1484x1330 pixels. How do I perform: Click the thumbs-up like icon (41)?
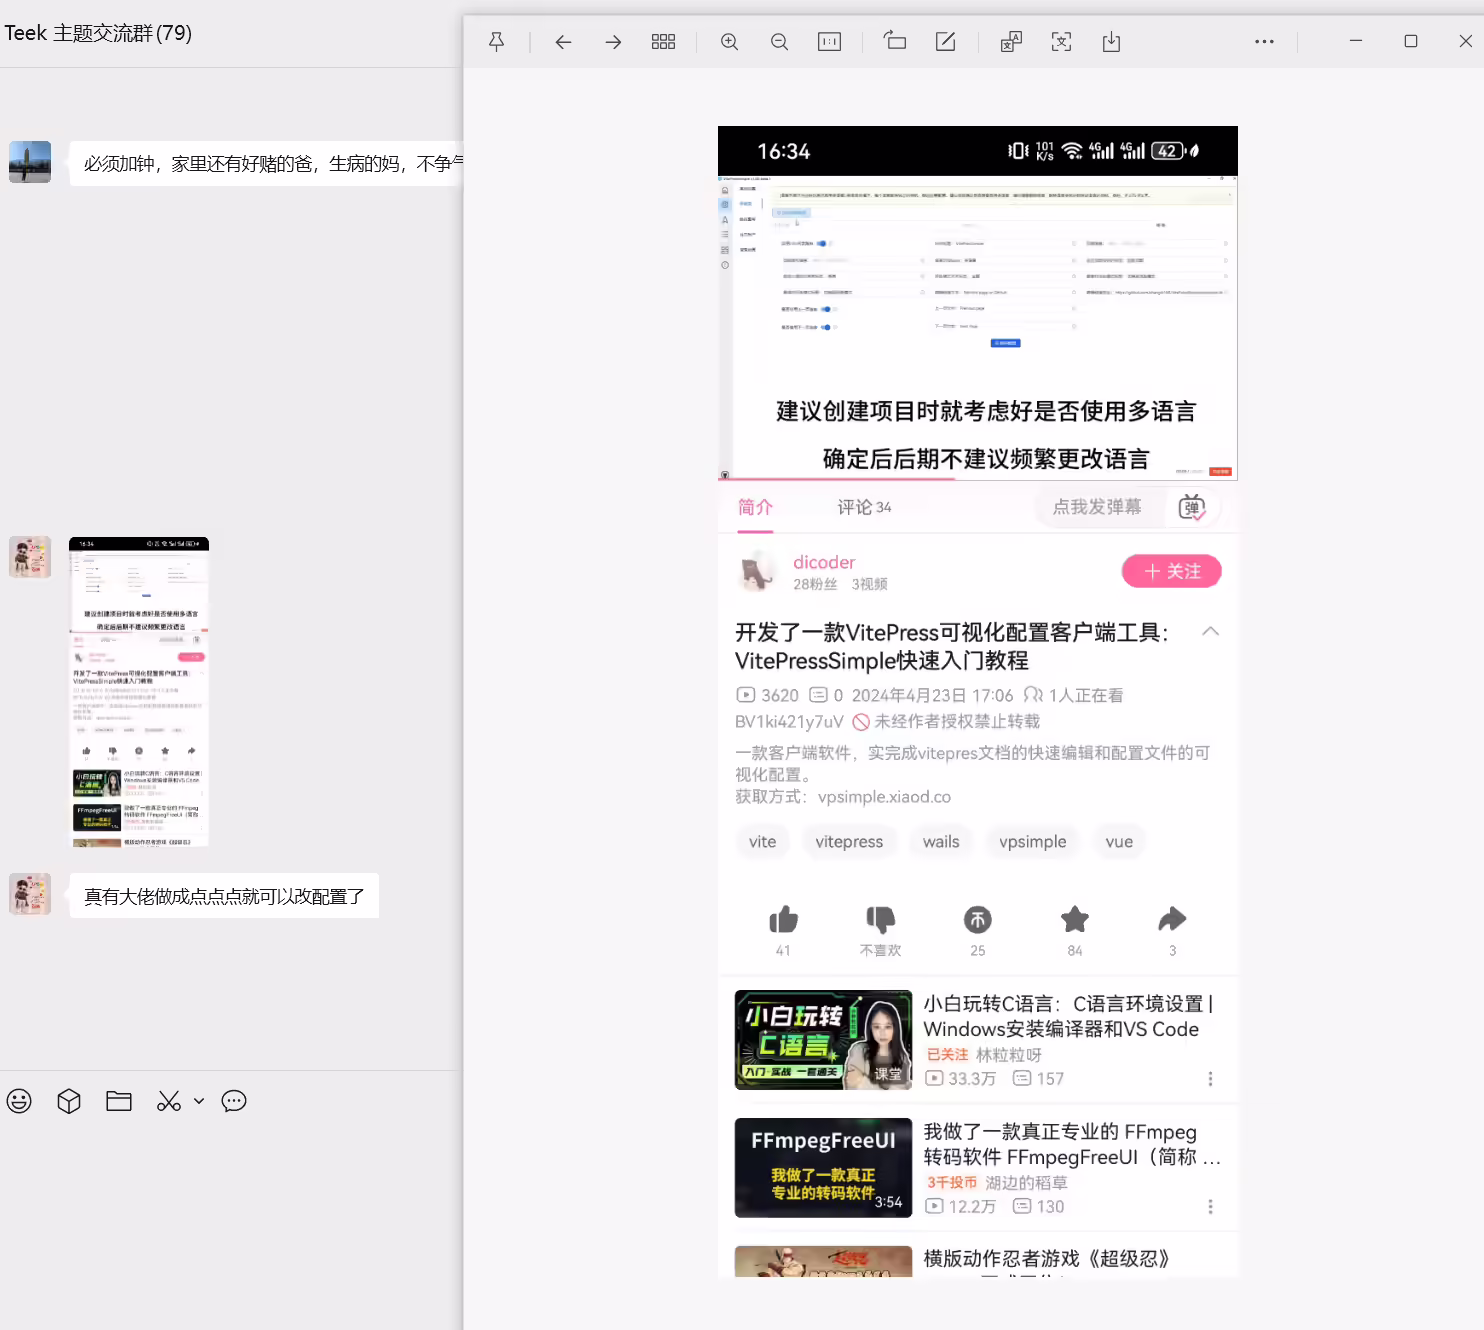(783, 919)
